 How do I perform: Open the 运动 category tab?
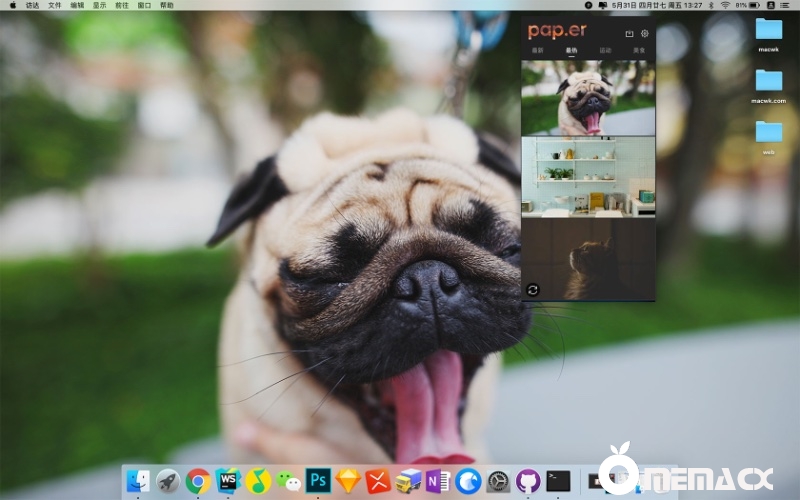tap(605, 50)
